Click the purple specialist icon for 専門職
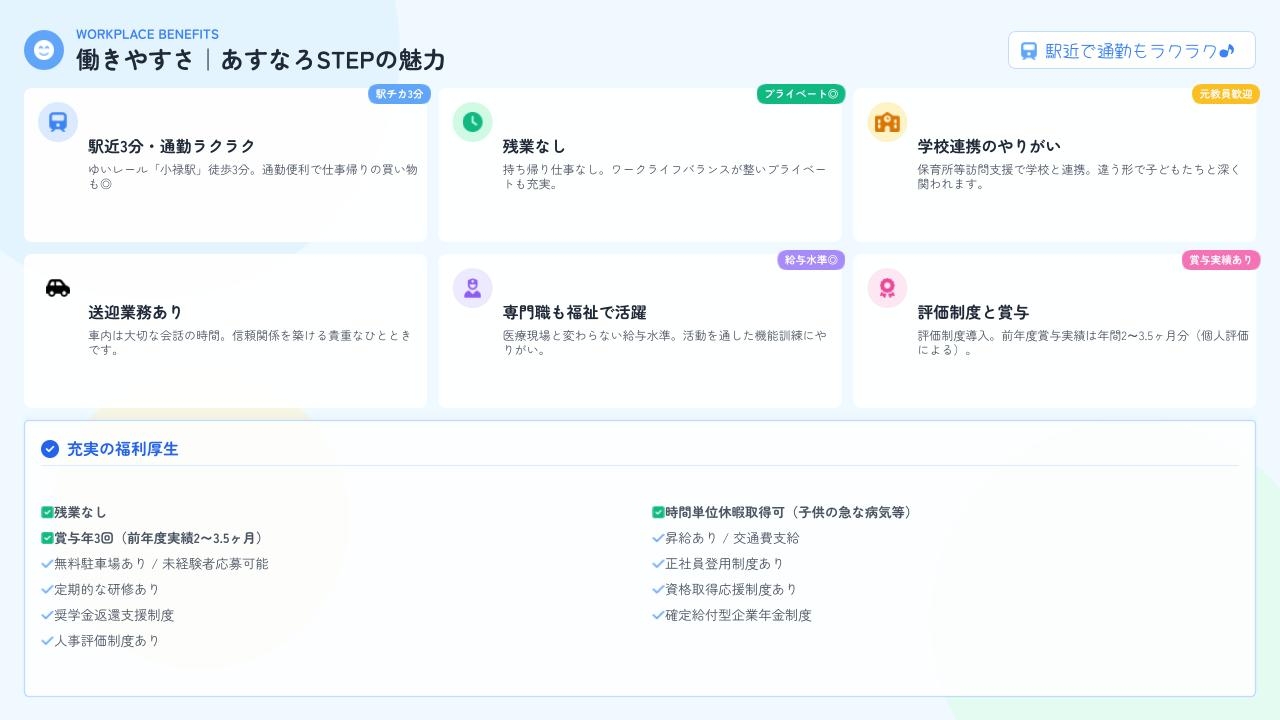 click(x=472, y=288)
